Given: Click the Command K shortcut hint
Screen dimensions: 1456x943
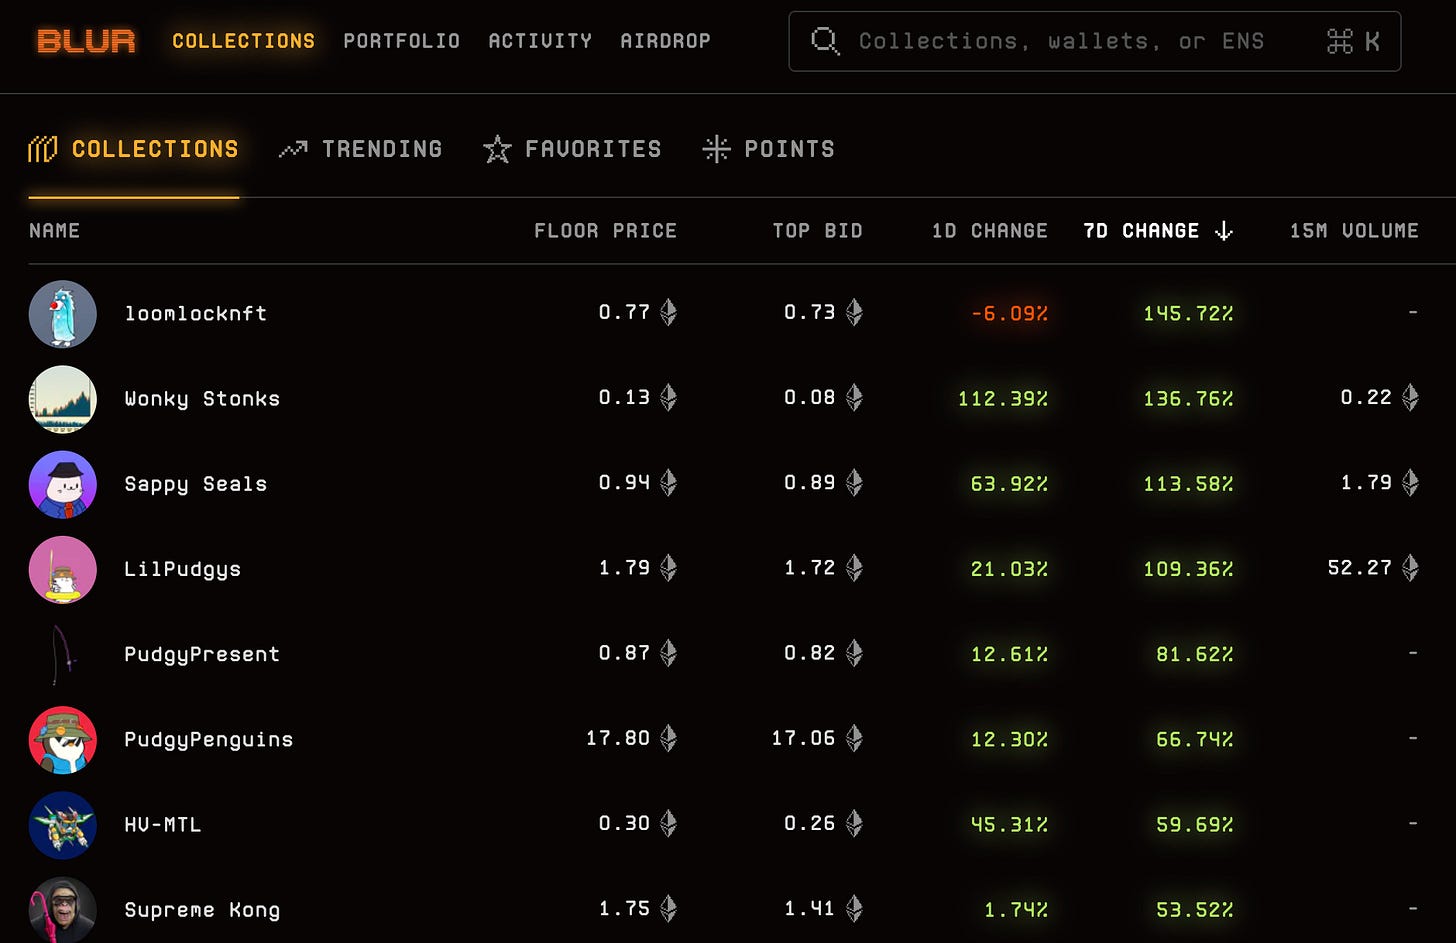Looking at the screenshot, I should (x=1353, y=41).
